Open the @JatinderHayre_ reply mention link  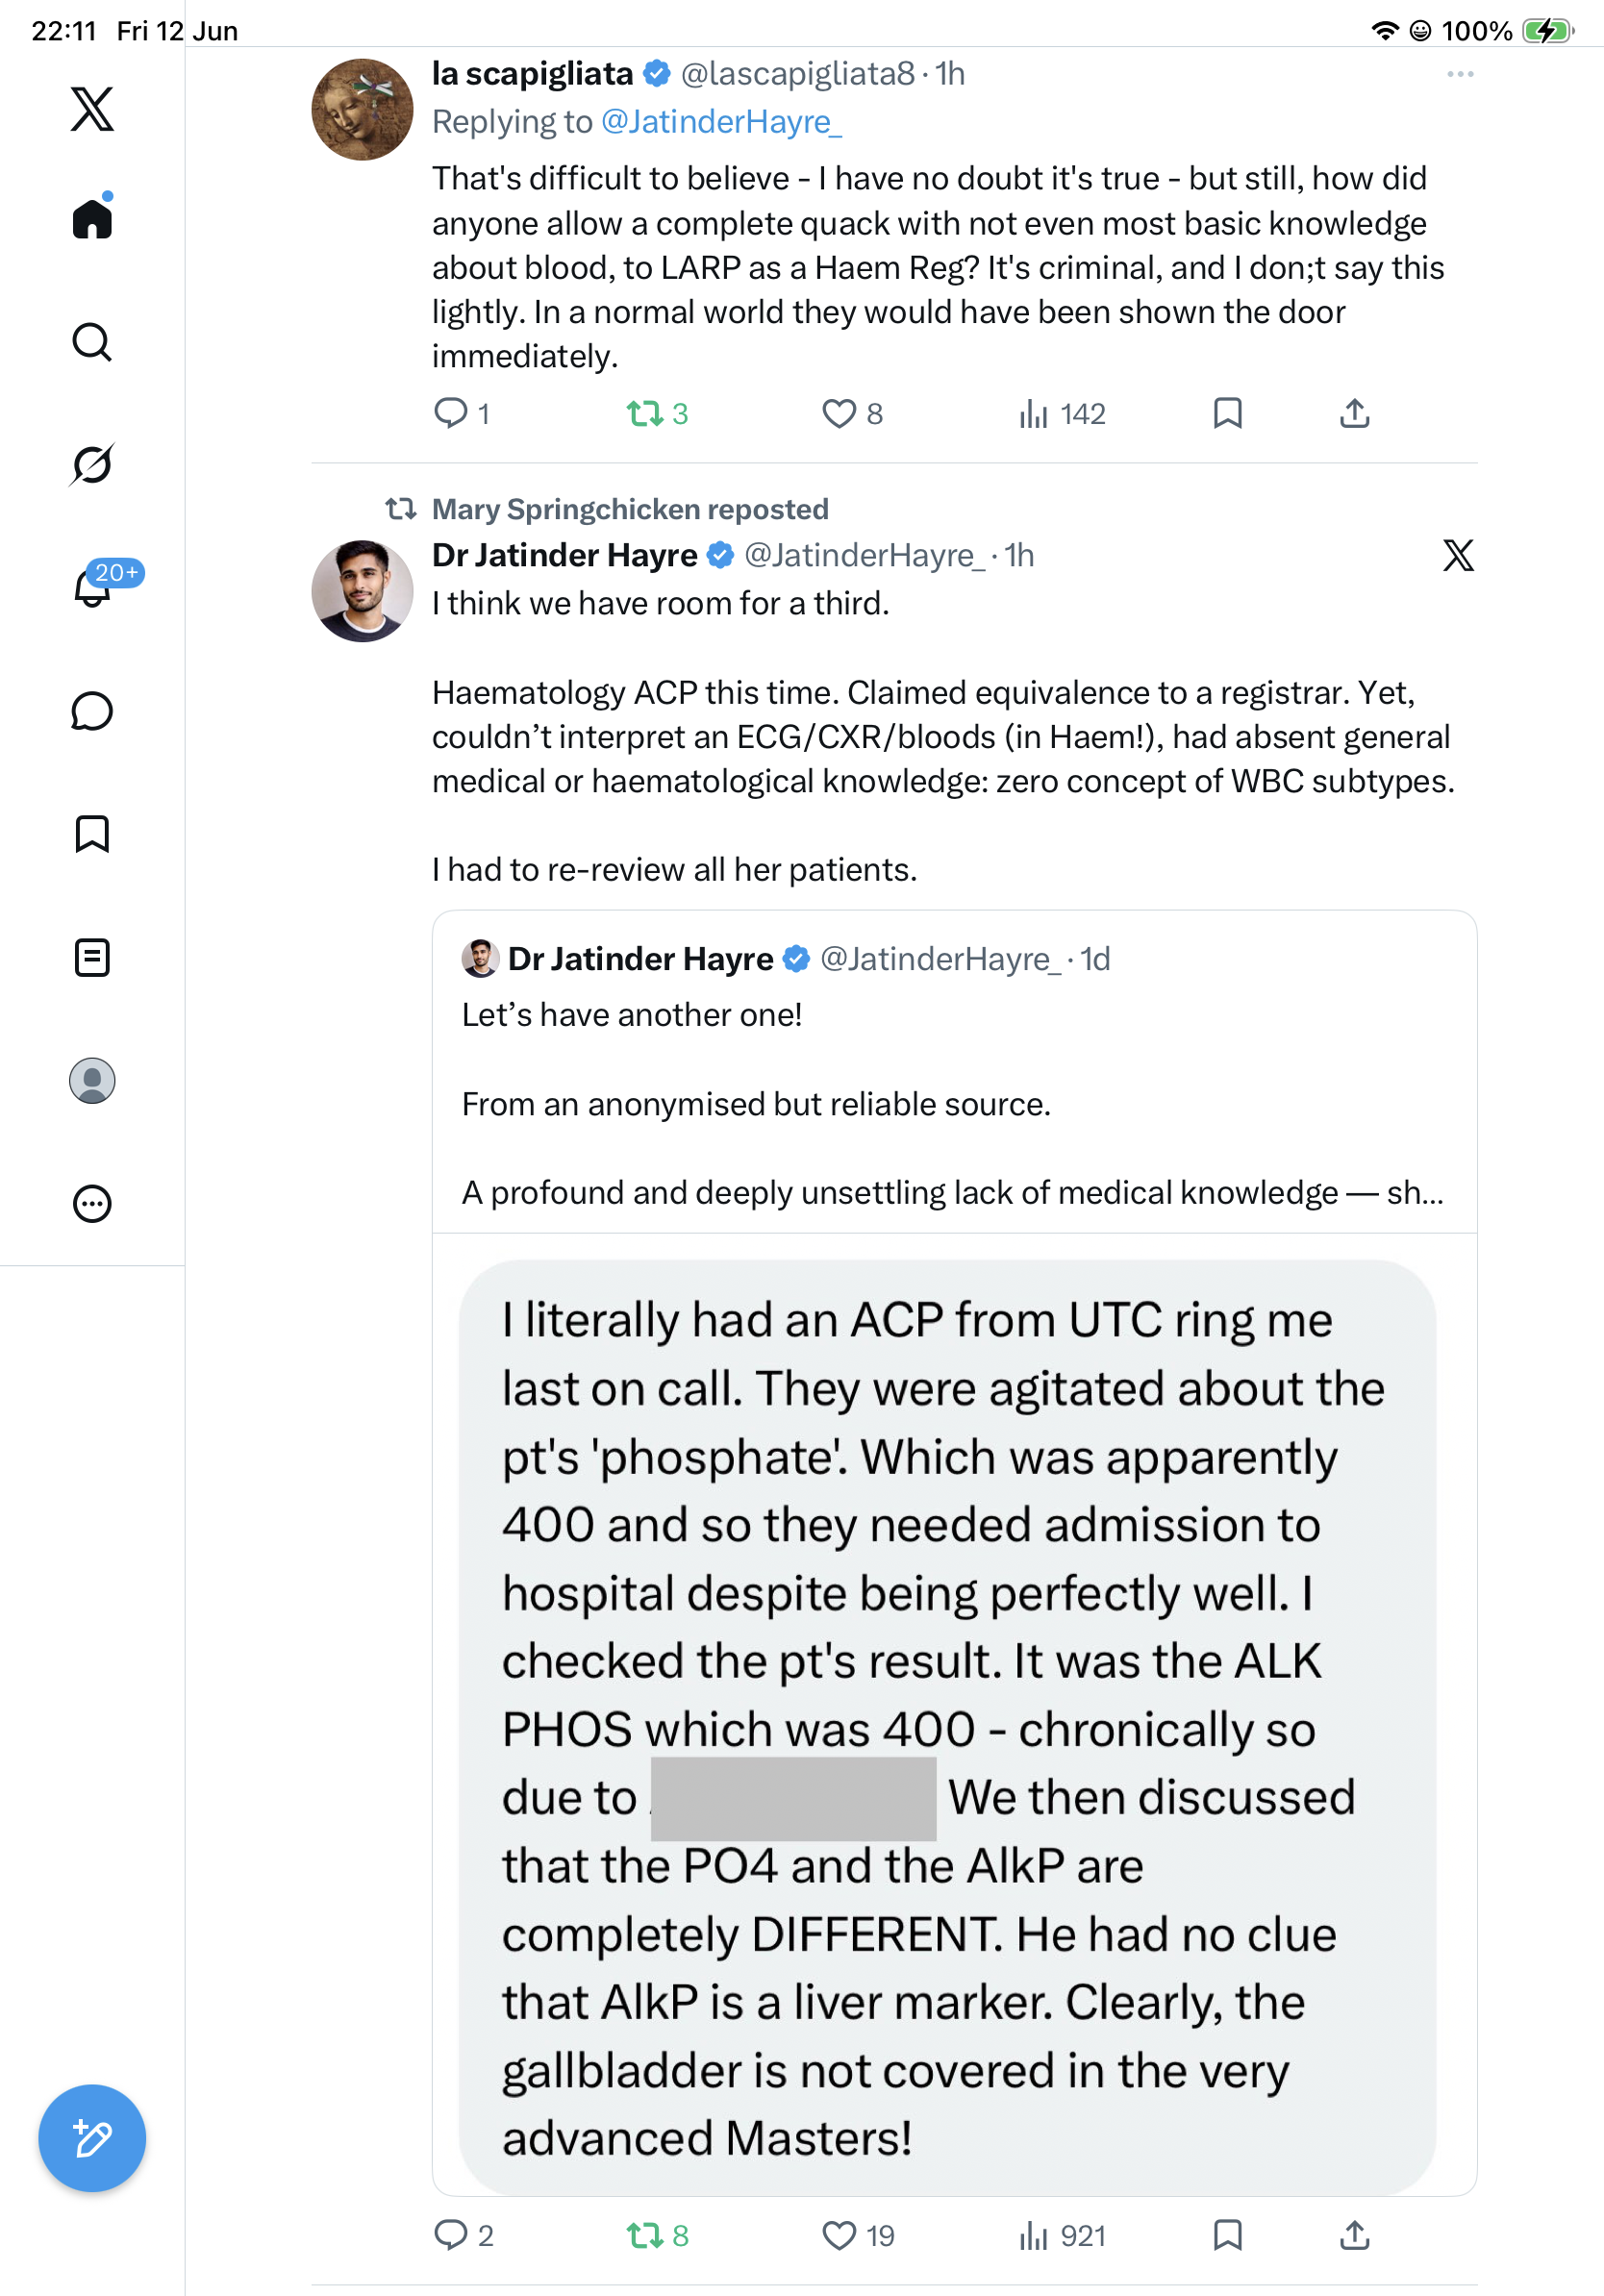(x=721, y=122)
